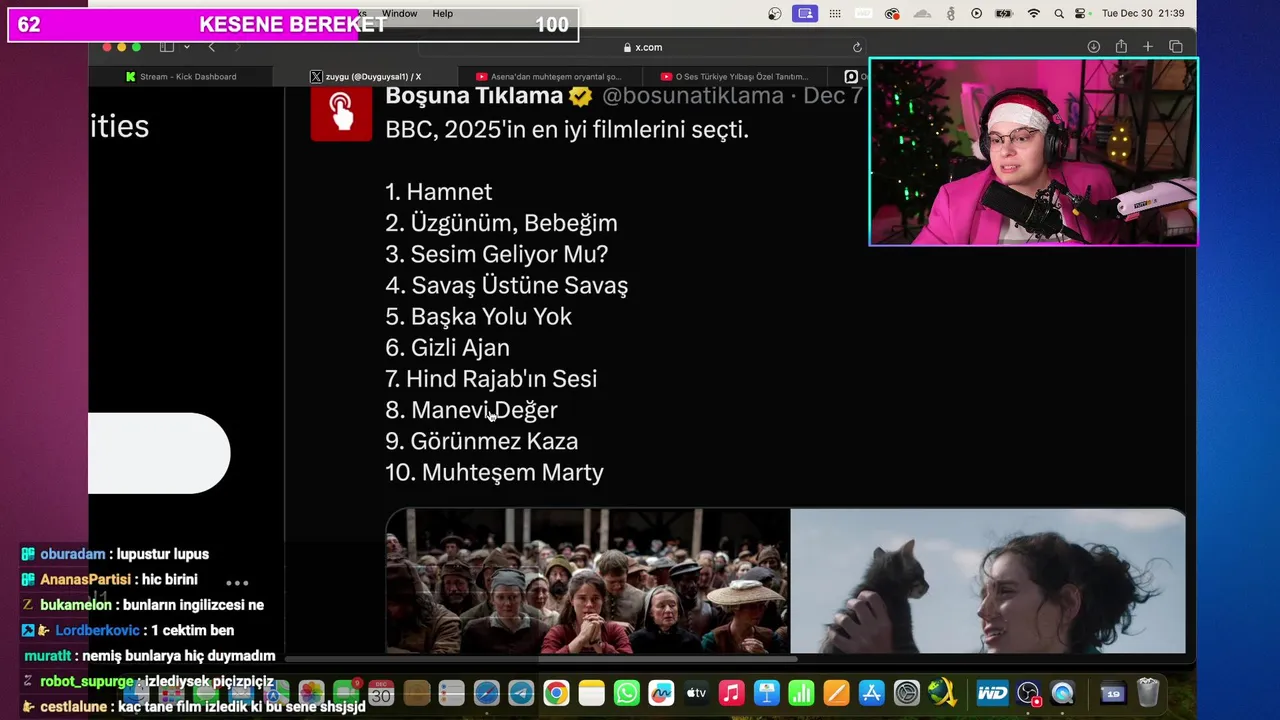Click the white pill button in sidebar

pyautogui.click(x=159, y=453)
